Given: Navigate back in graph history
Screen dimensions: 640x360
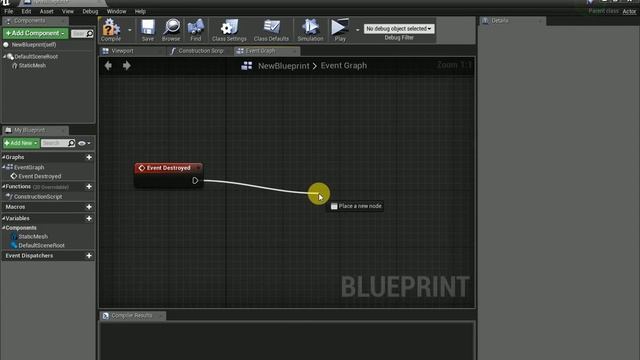Looking at the screenshot, I should pos(108,65).
